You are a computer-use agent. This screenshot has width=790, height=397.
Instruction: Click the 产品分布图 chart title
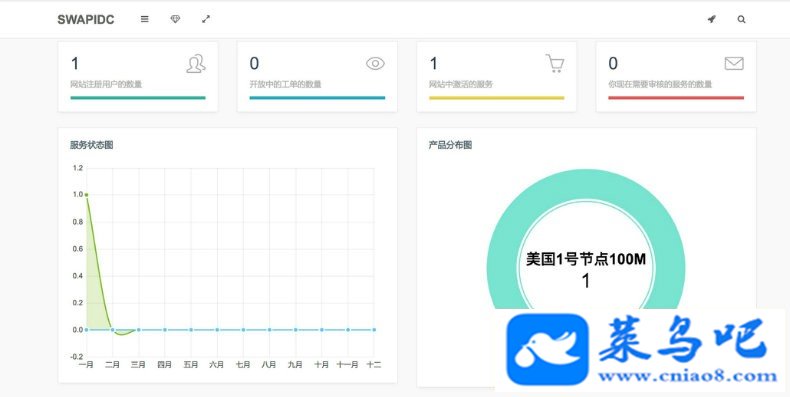pyautogui.click(x=450, y=145)
